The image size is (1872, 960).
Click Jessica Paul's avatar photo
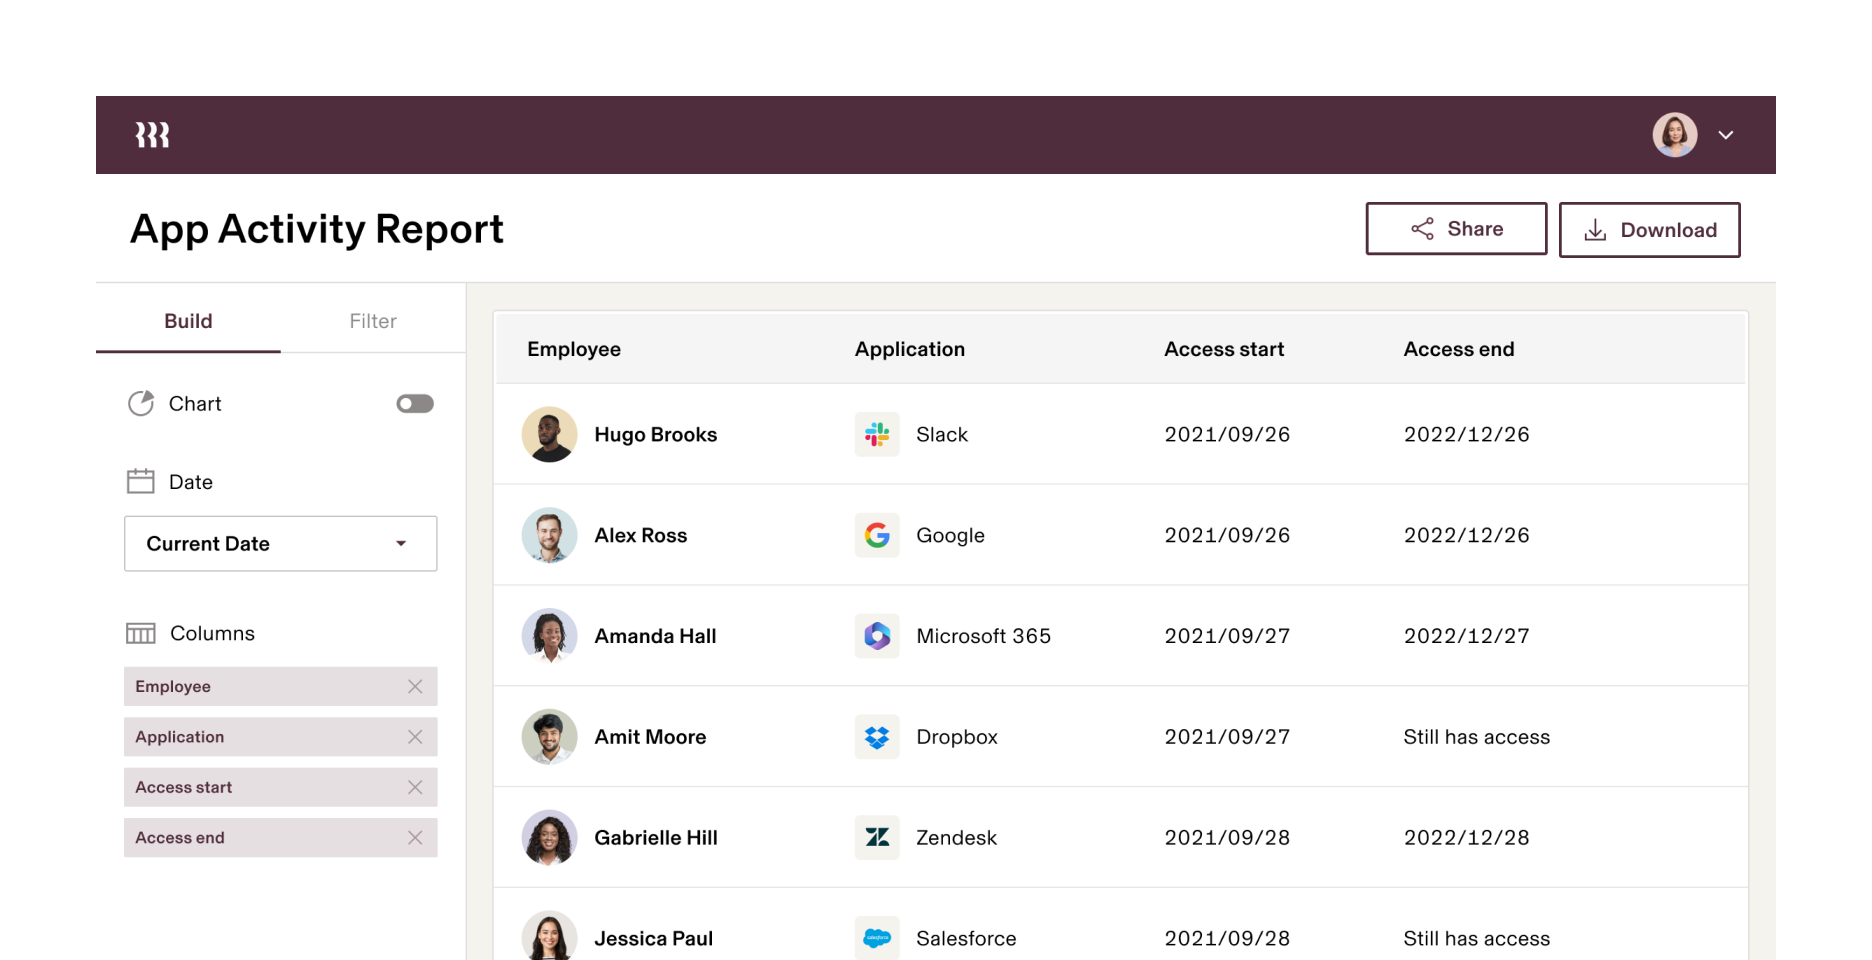coord(550,936)
